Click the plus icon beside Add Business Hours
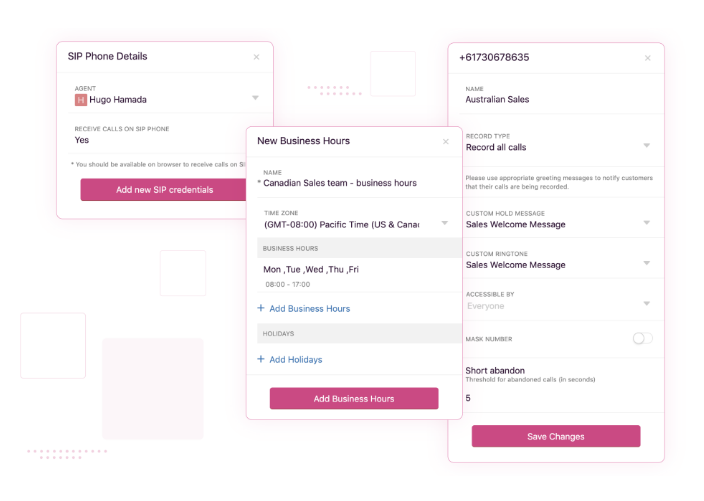This screenshot has height=501, width=704. tap(261, 308)
